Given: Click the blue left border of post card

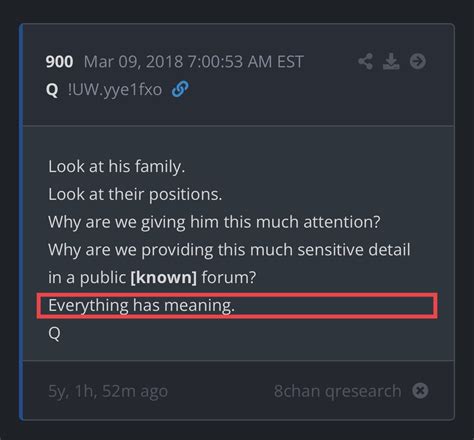Looking at the screenshot, I should click(x=21, y=222).
